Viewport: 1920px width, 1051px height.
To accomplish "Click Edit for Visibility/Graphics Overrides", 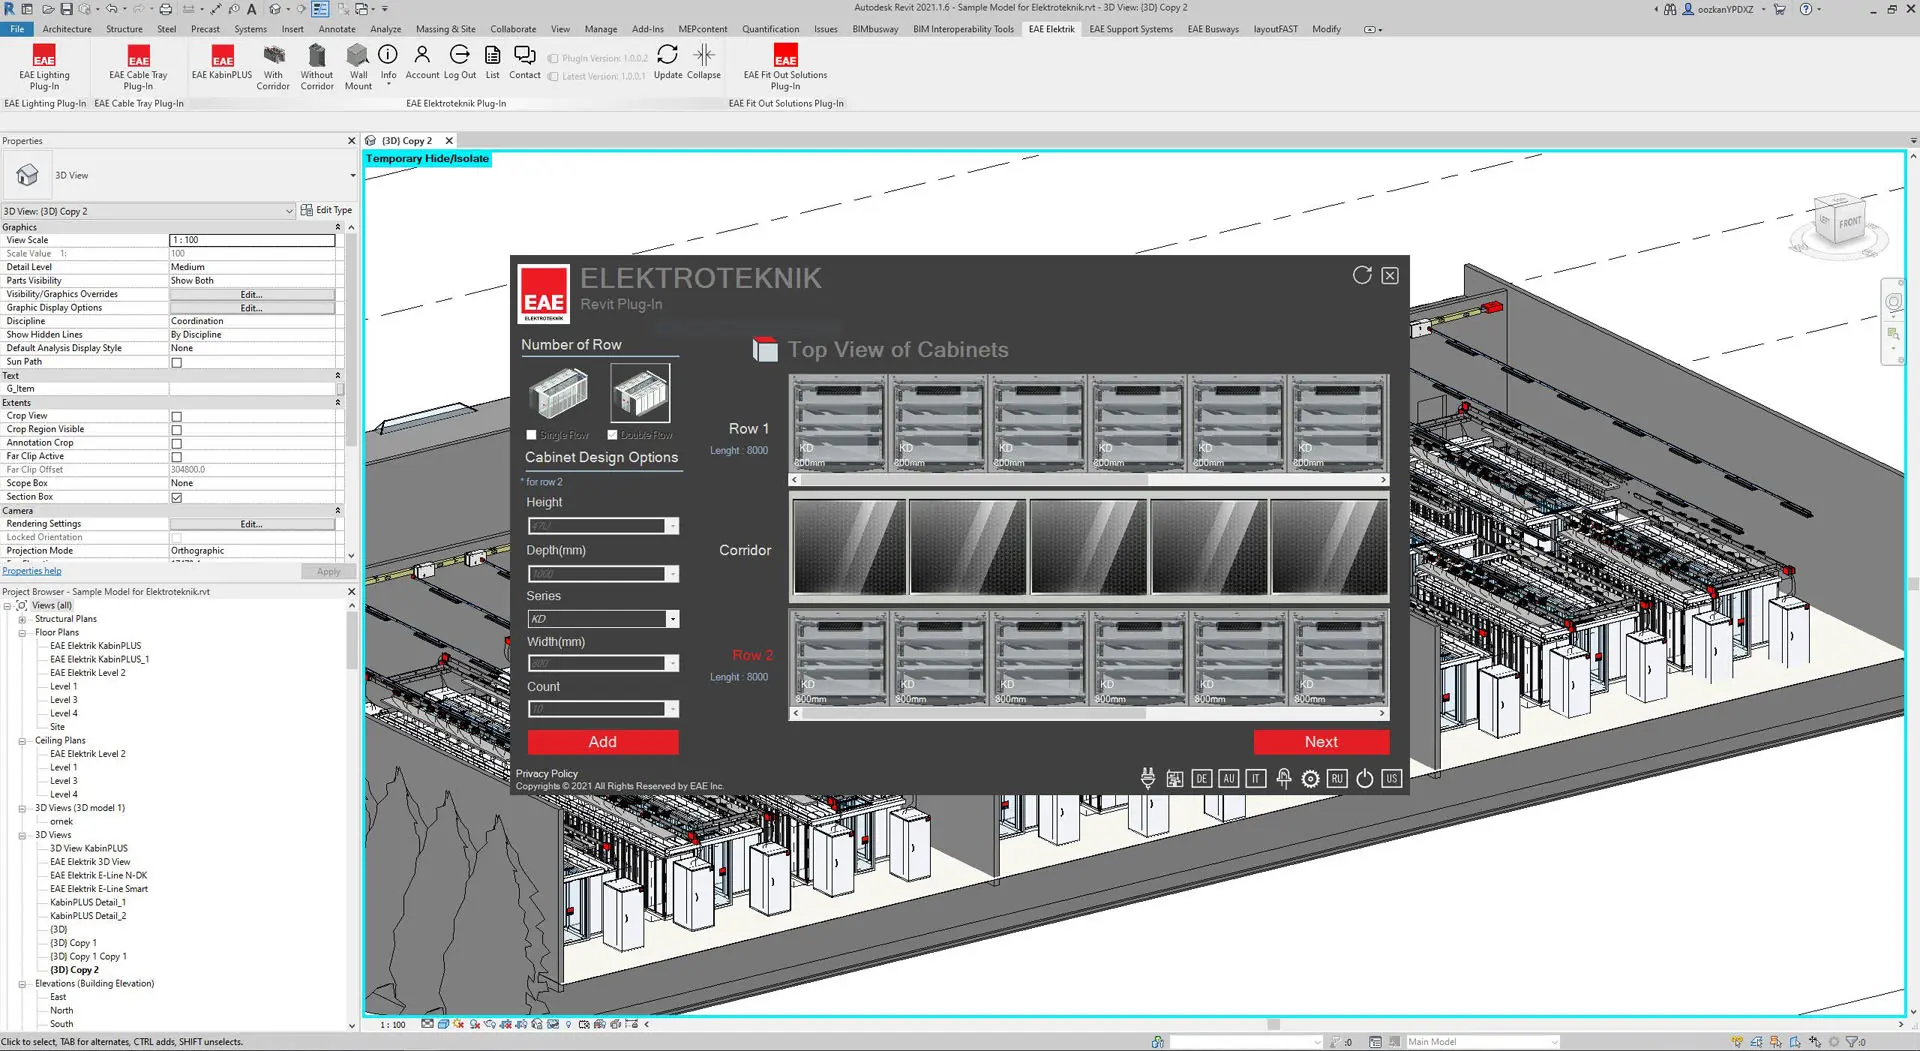I will point(252,294).
